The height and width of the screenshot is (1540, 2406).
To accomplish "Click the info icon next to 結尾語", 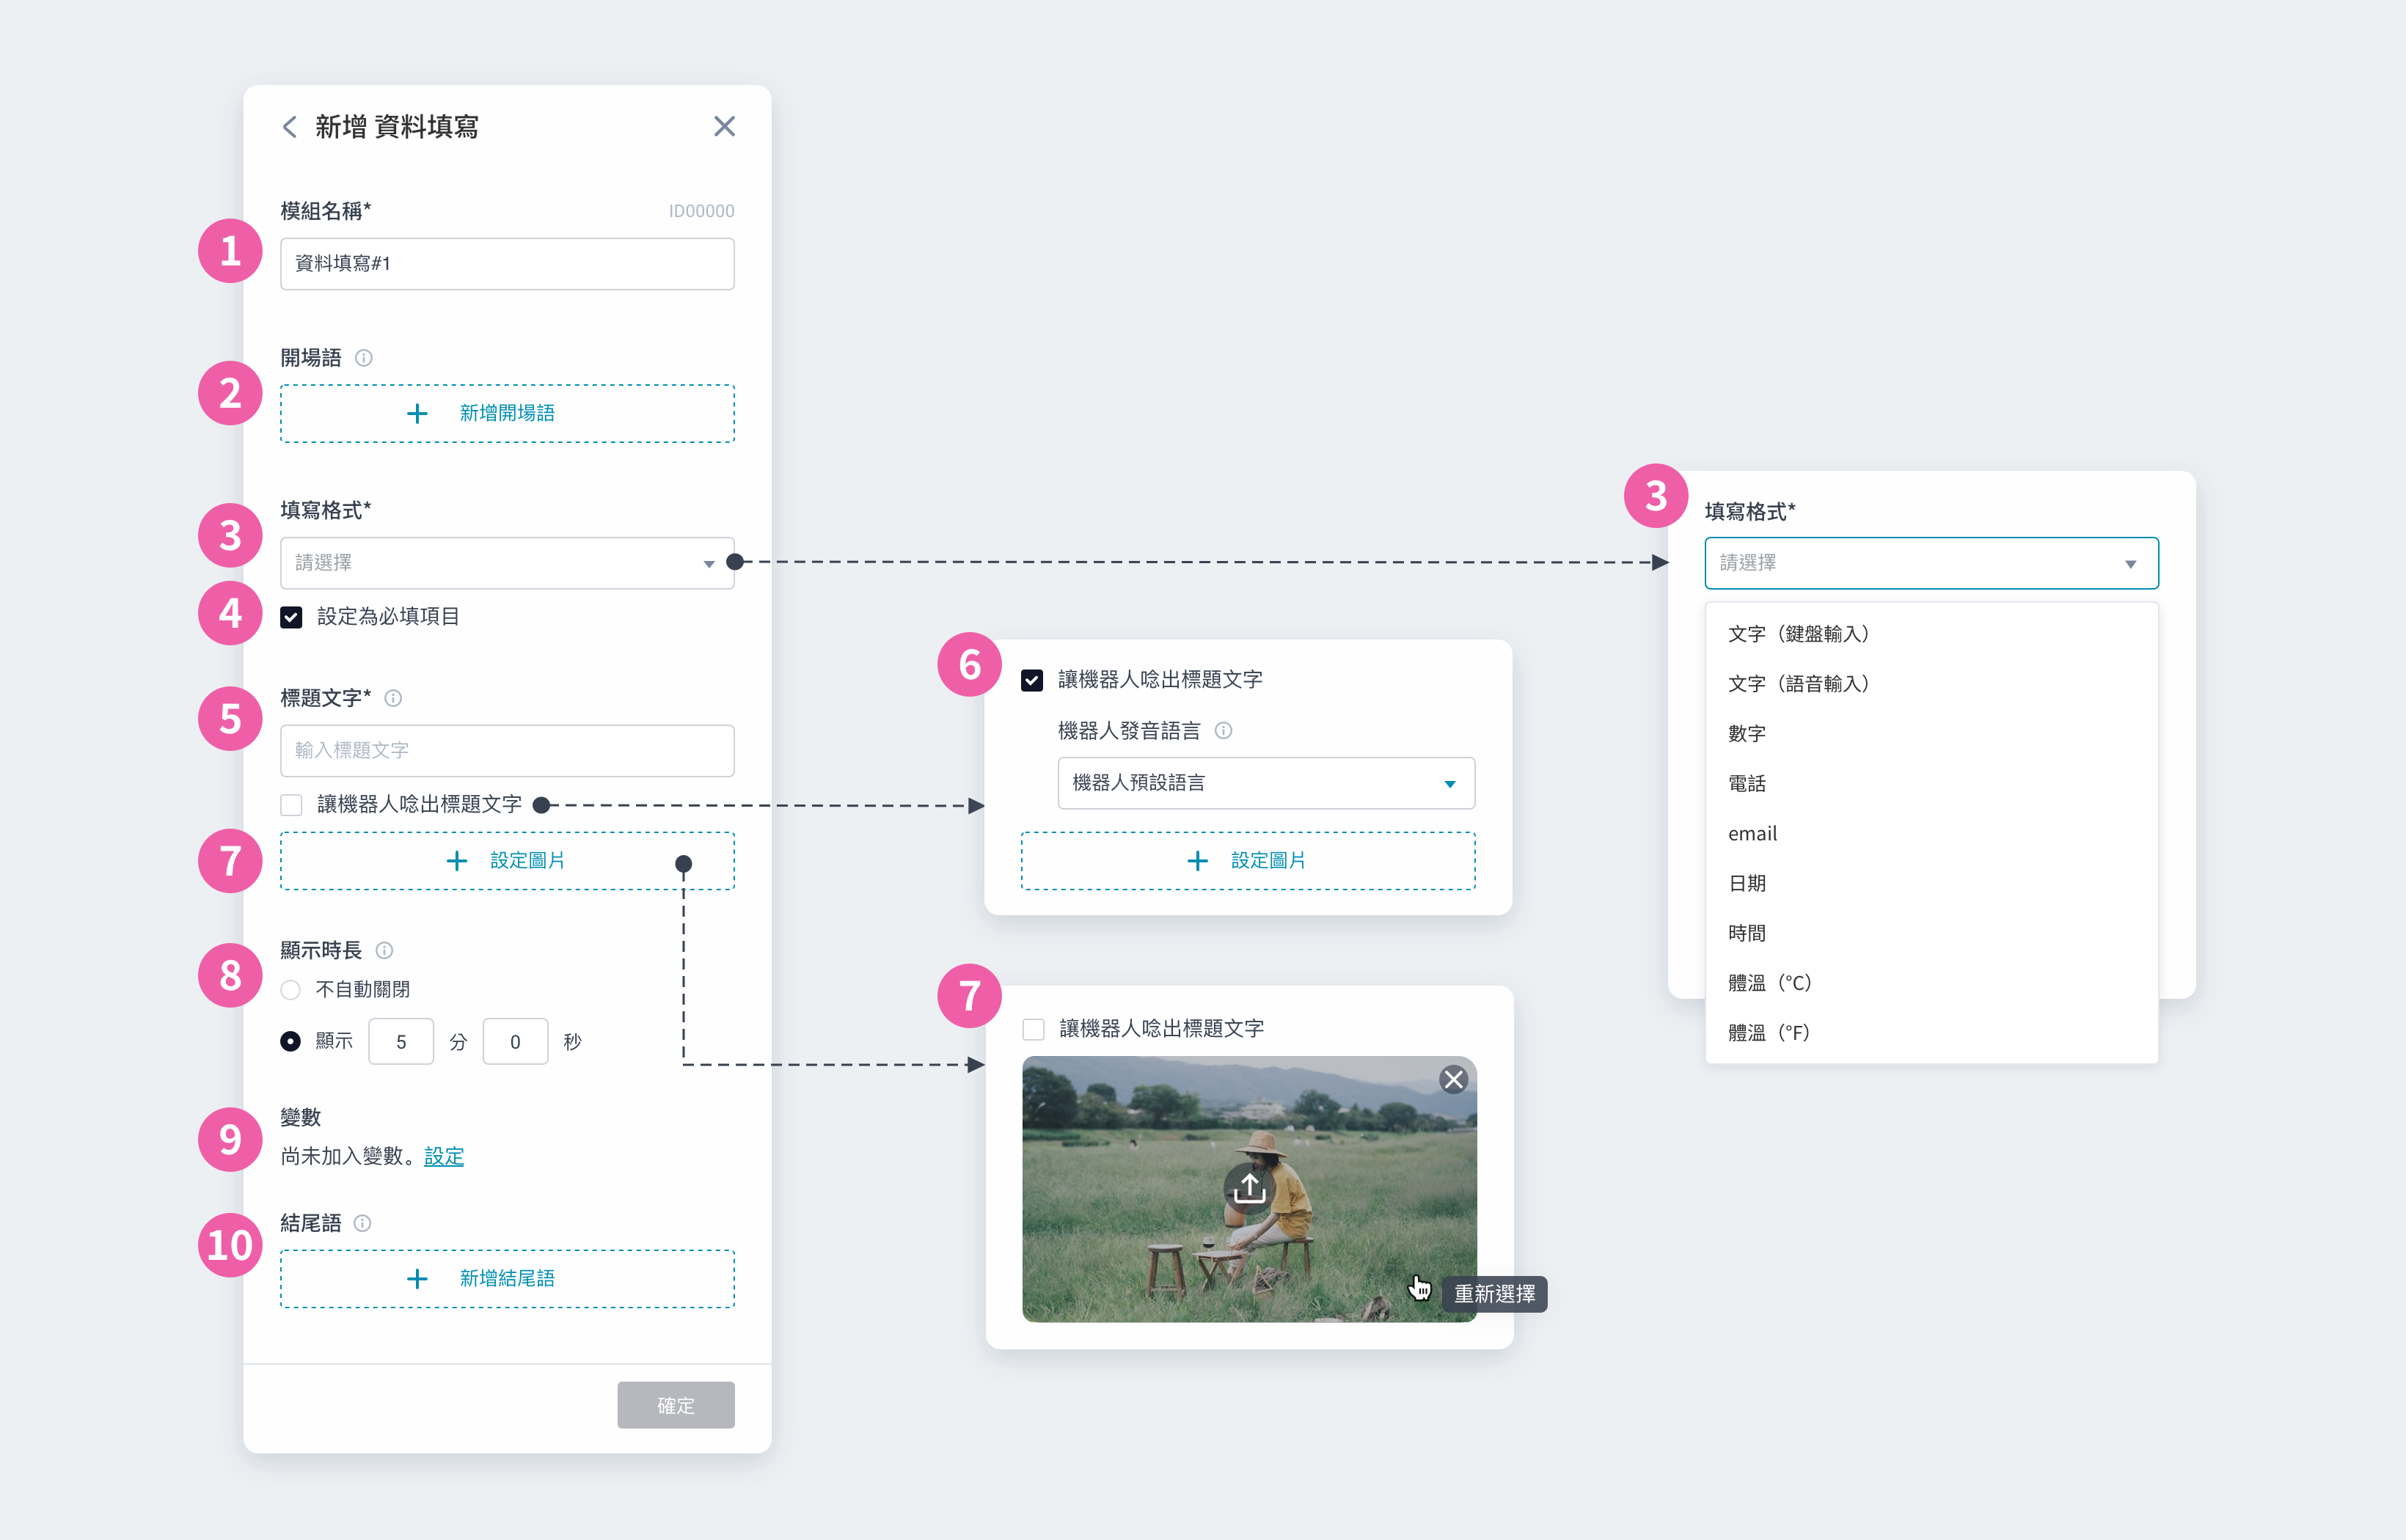I will pos(363,1223).
